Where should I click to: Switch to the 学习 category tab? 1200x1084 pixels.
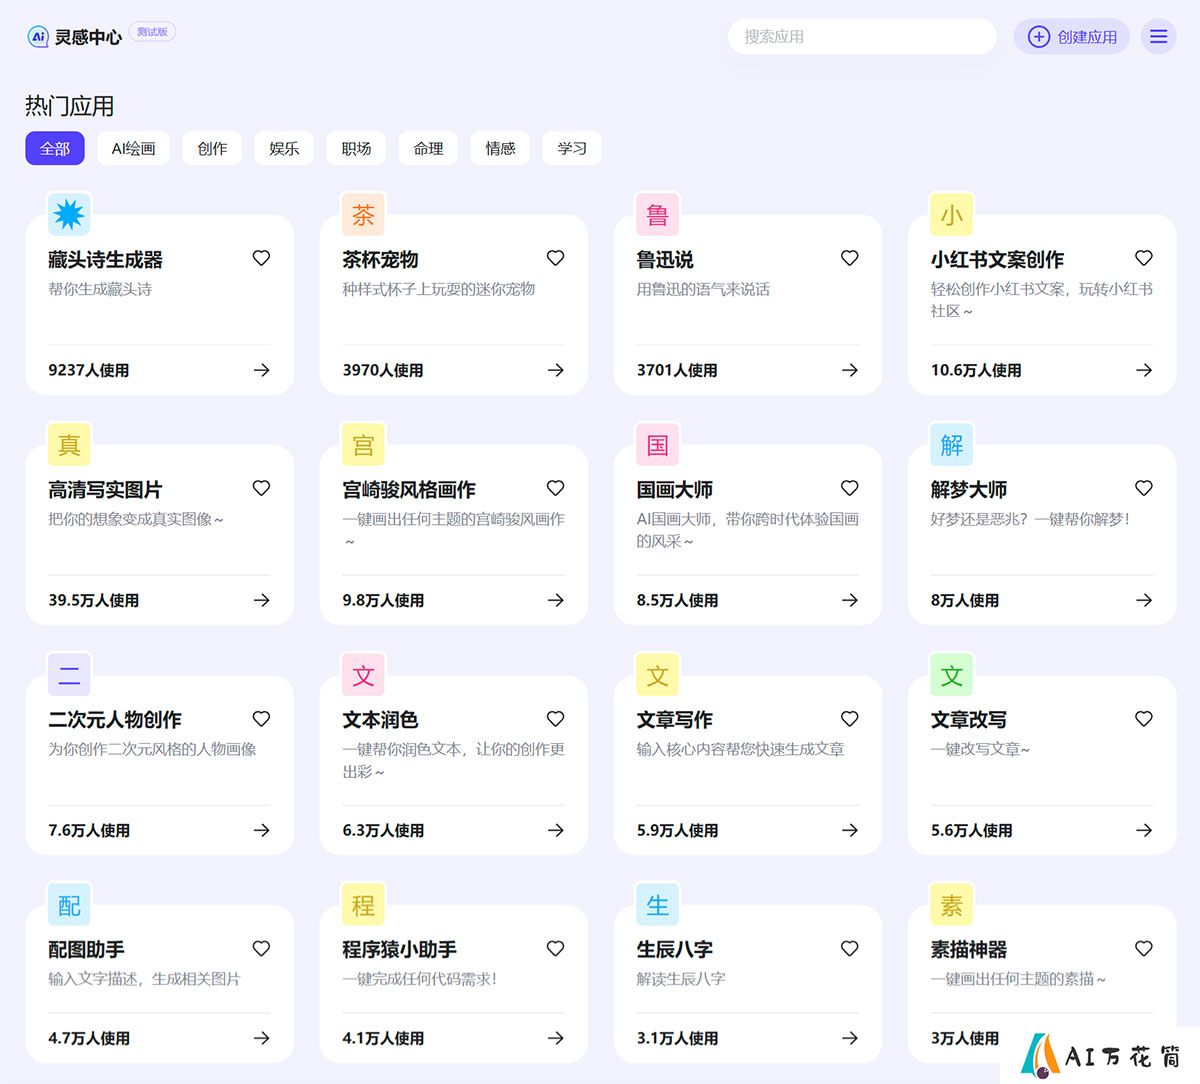click(x=572, y=148)
